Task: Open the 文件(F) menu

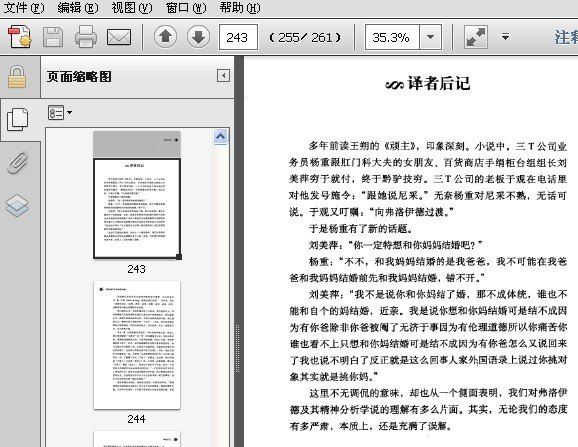Action: point(24,8)
